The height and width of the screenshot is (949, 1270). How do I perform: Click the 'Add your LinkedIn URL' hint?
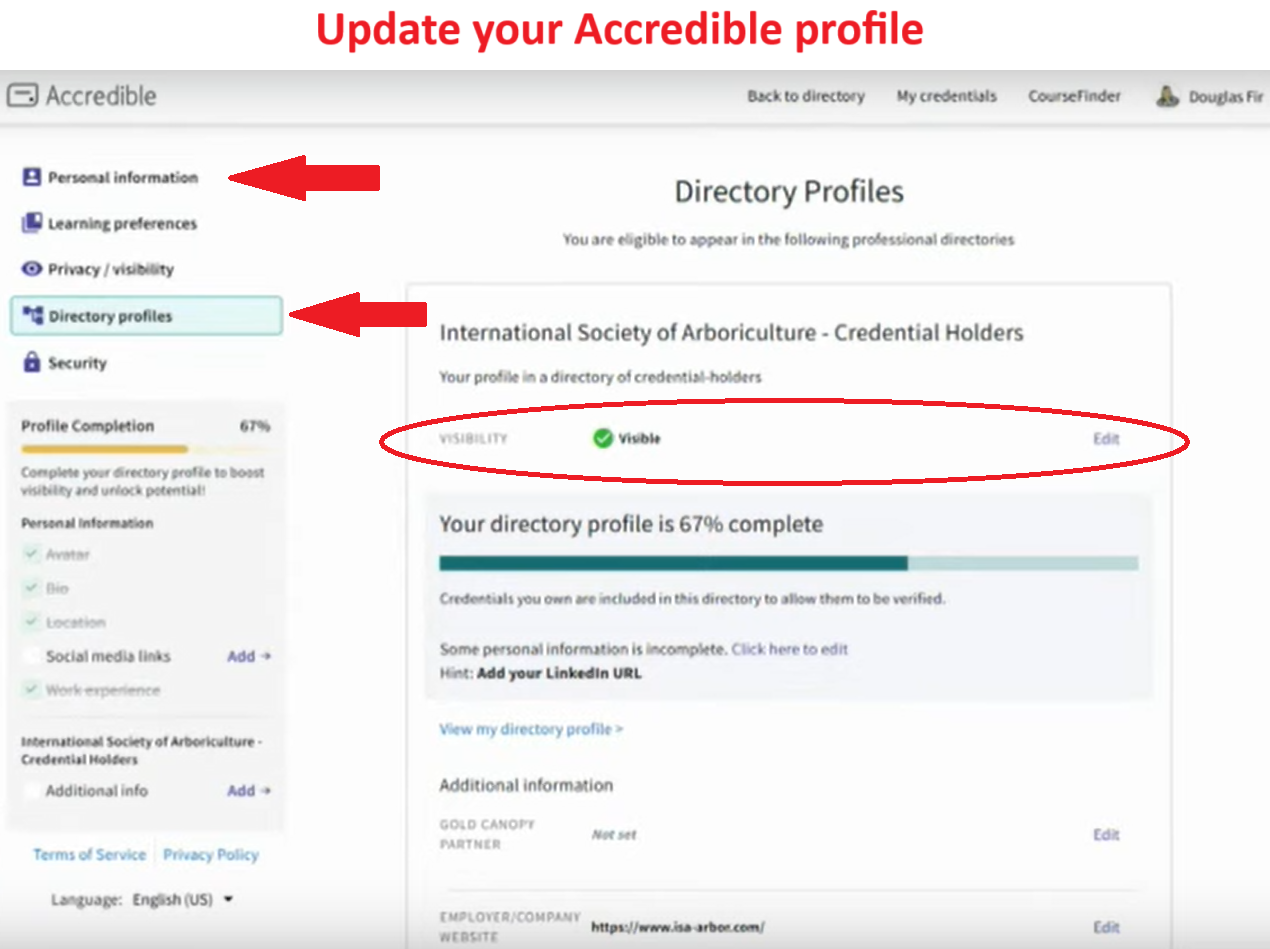pos(559,673)
